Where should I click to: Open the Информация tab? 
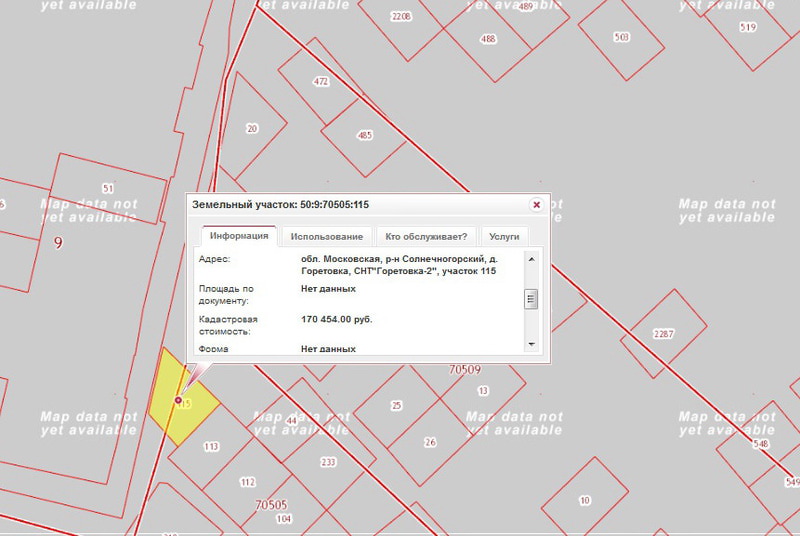click(239, 236)
